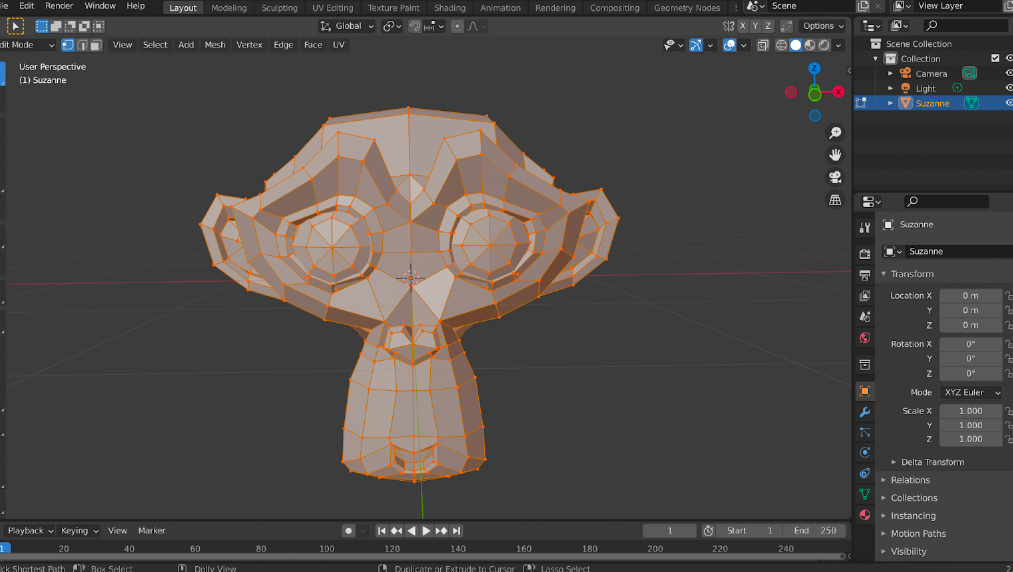Open the Object properties tab

pos(865,391)
